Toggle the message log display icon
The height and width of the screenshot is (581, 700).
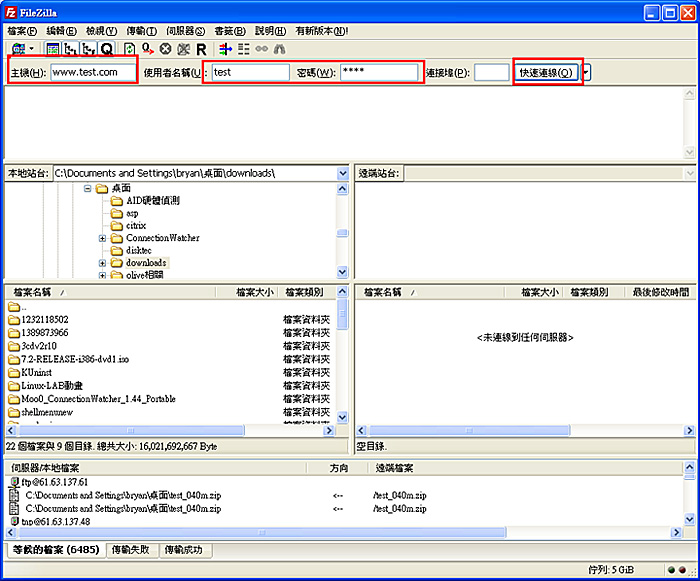(53, 49)
